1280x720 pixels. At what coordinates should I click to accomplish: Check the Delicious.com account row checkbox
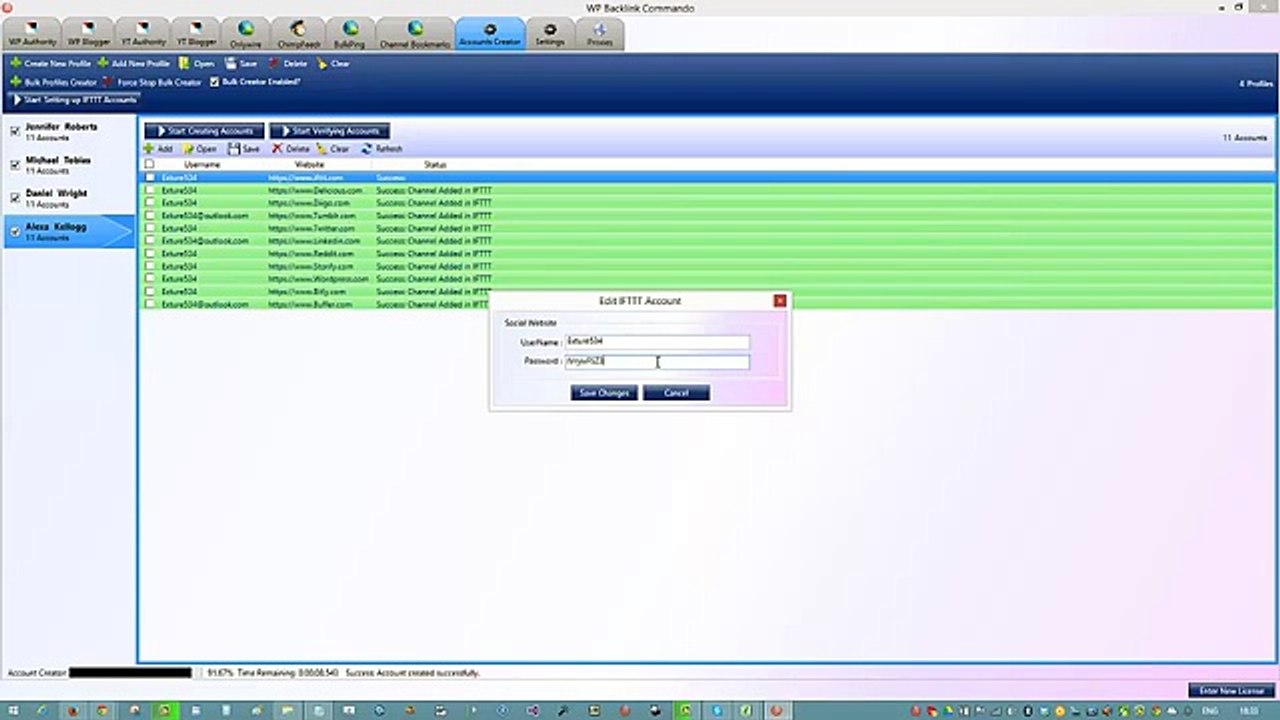(x=150, y=190)
